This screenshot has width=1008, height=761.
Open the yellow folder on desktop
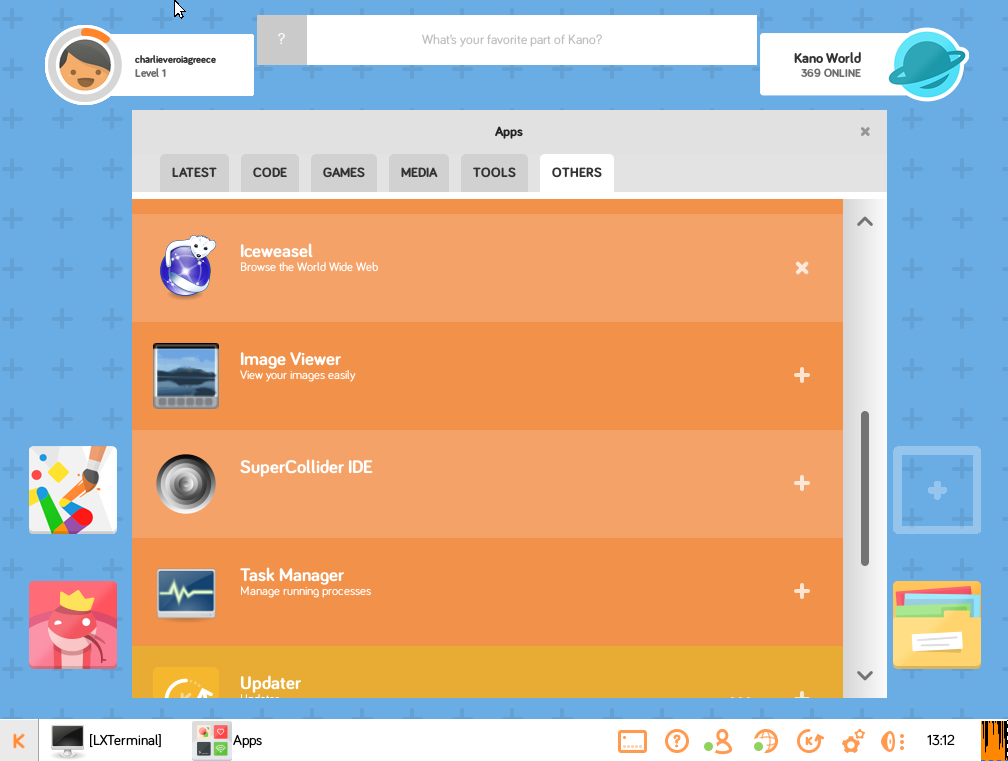tap(937, 625)
